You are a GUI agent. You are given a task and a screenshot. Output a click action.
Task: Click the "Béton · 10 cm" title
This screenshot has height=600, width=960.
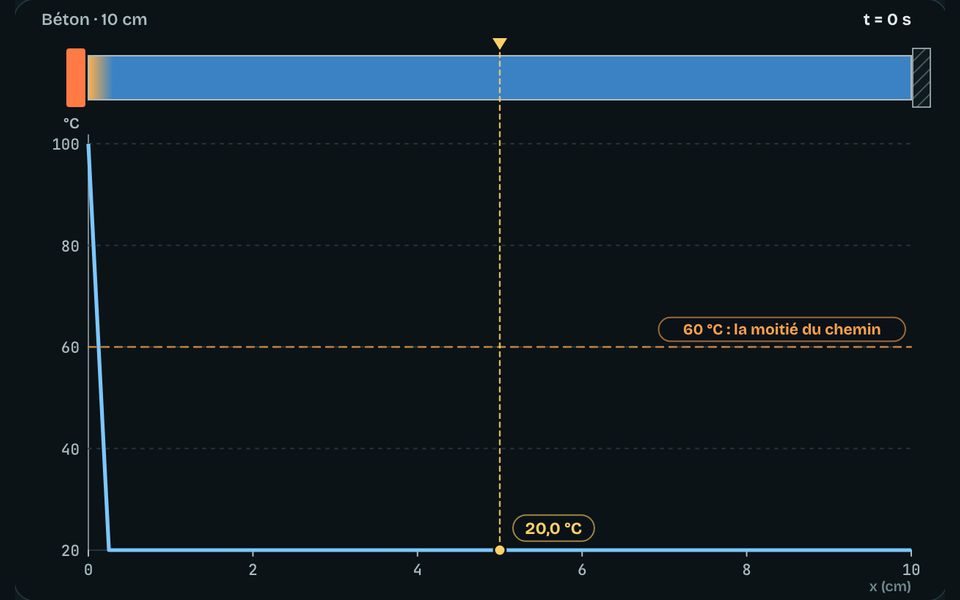coord(94,20)
